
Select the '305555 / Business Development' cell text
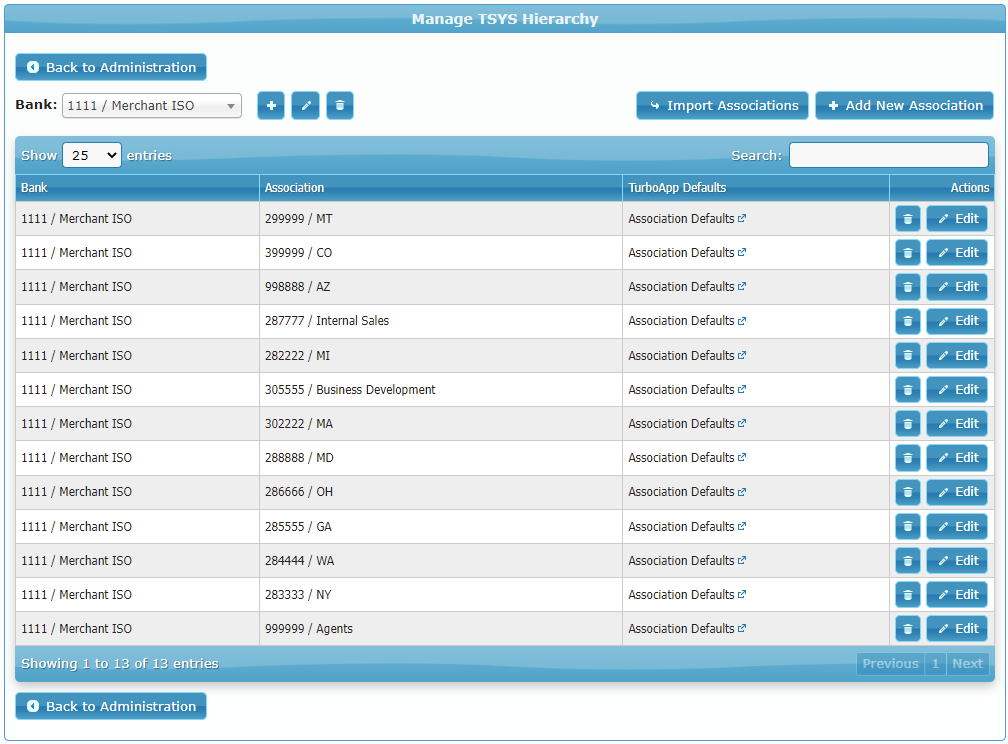coord(350,390)
